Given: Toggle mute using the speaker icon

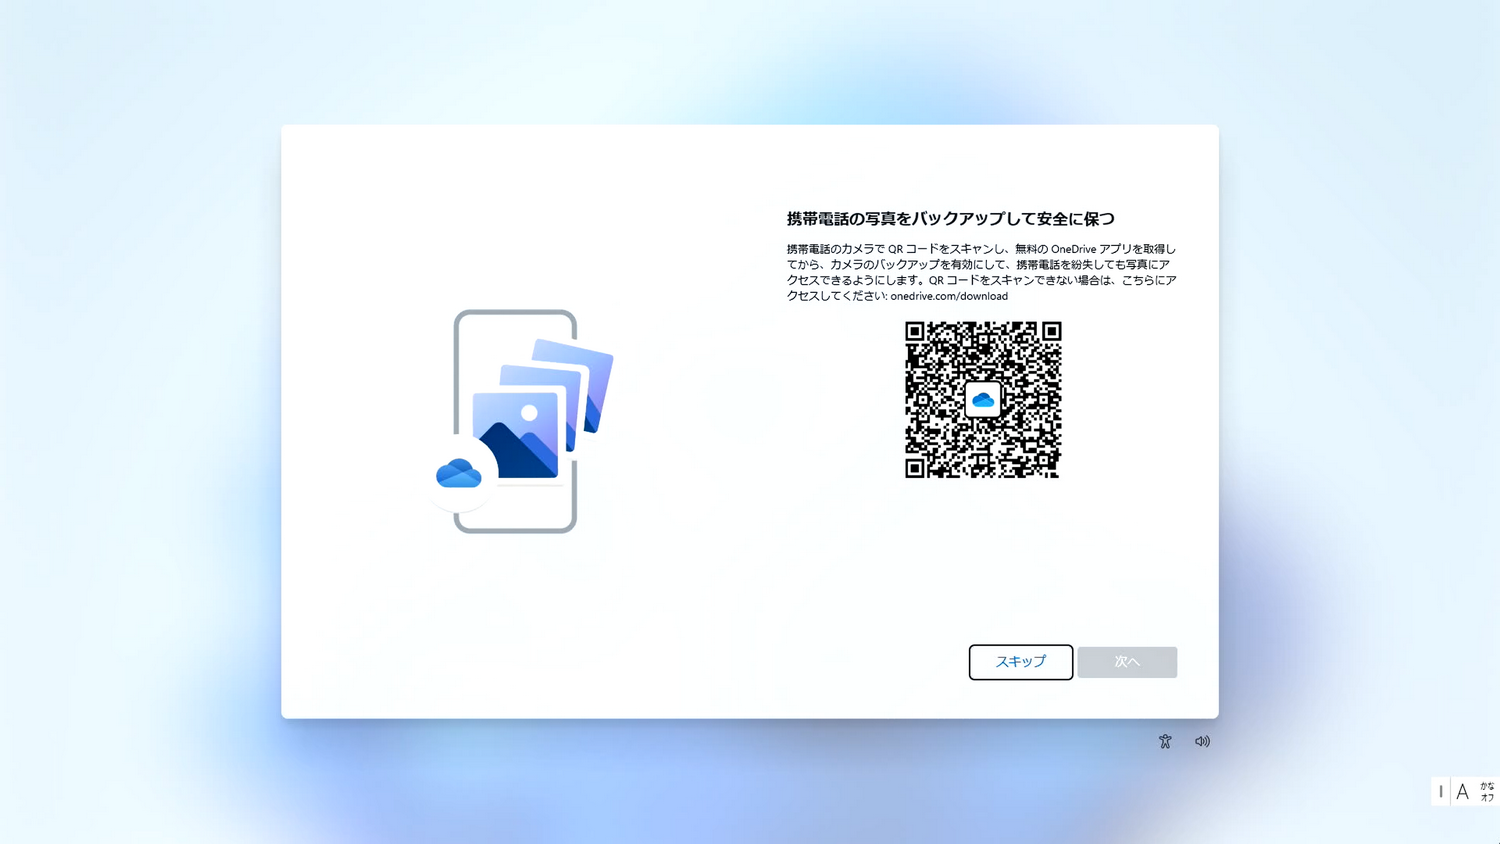Looking at the screenshot, I should pos(1202,741).
